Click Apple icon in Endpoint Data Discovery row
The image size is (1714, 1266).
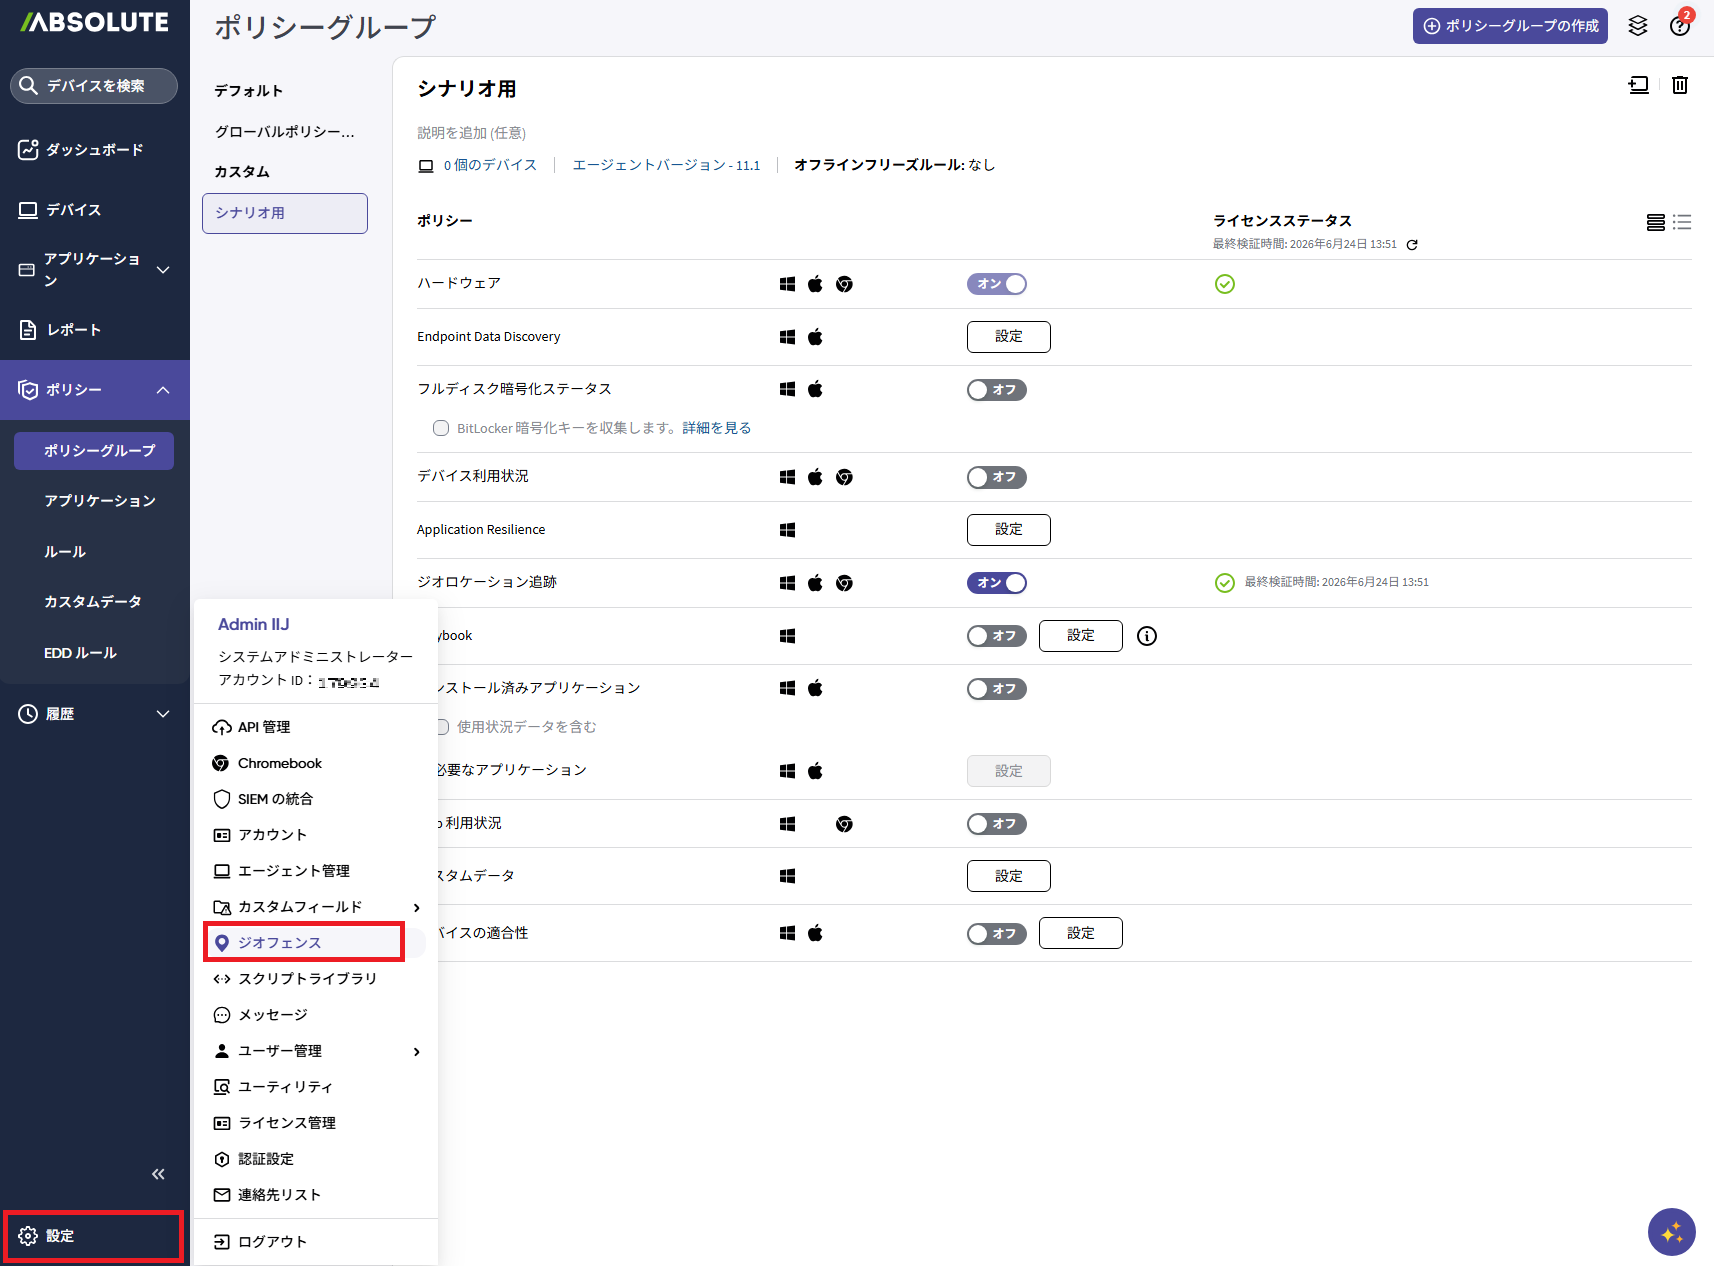click(816, 337)
